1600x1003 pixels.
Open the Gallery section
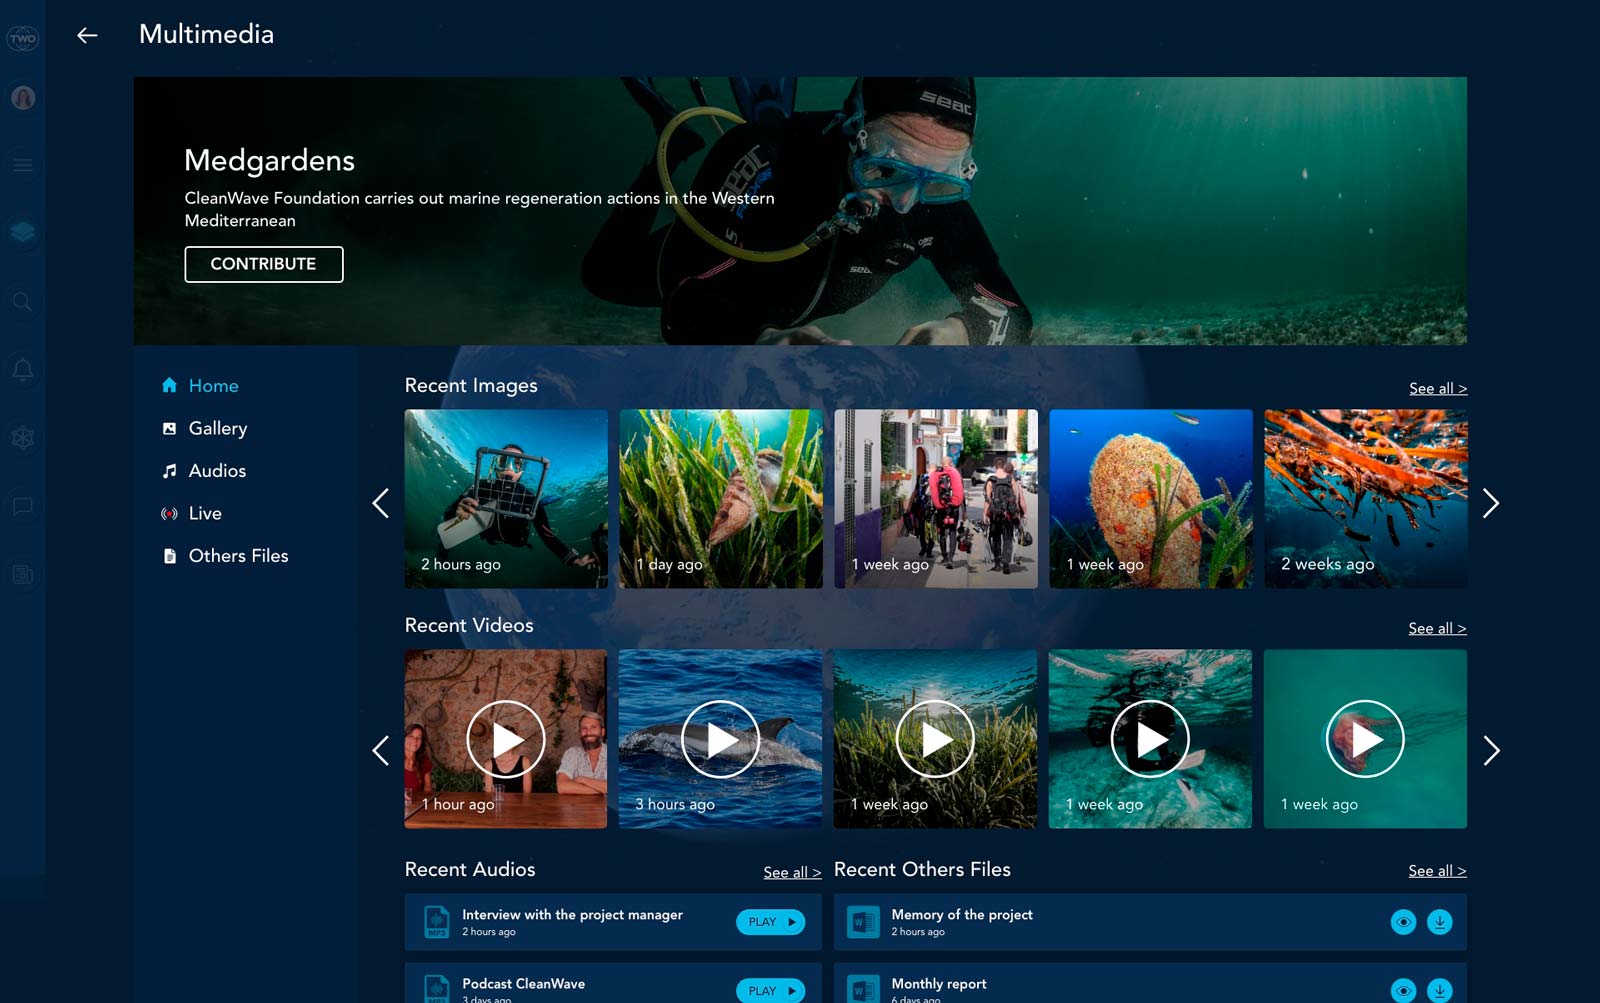[204, 428]
